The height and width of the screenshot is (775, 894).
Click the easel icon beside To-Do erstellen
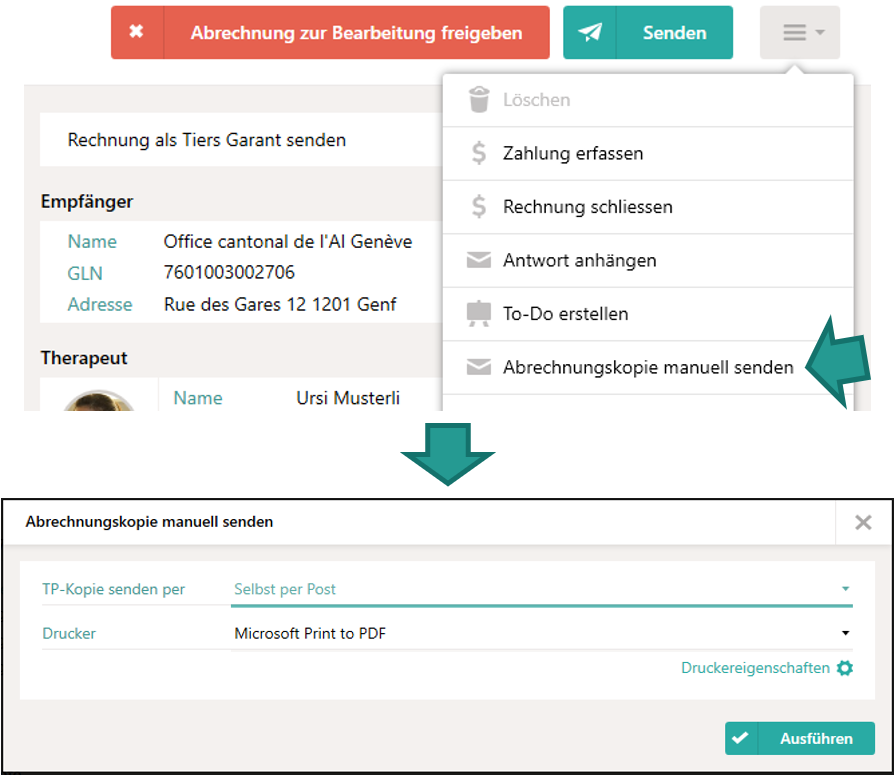click(x=479, y=314)
